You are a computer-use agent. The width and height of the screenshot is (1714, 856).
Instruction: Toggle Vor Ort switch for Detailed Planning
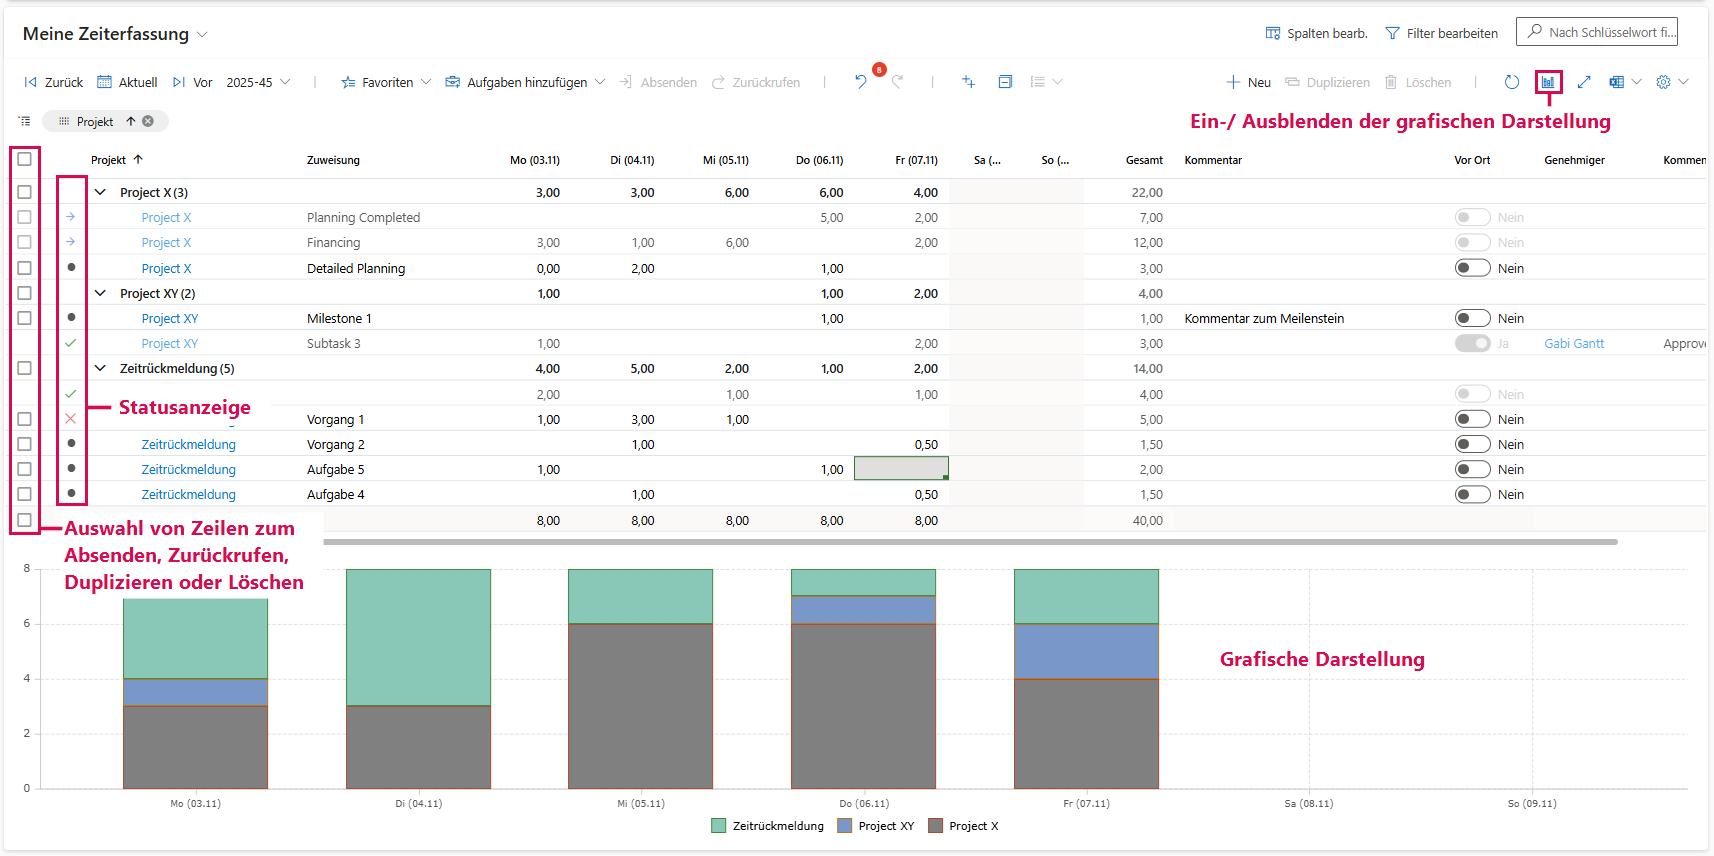(1472, 268)
